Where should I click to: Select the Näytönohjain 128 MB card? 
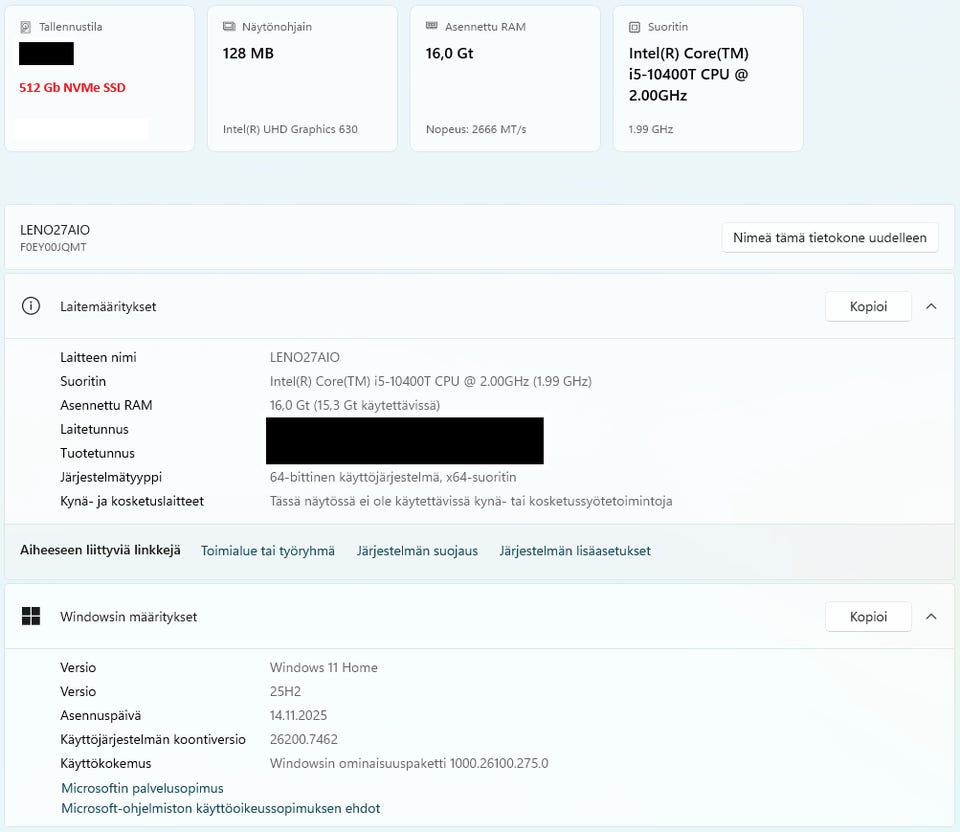(302, 78)
